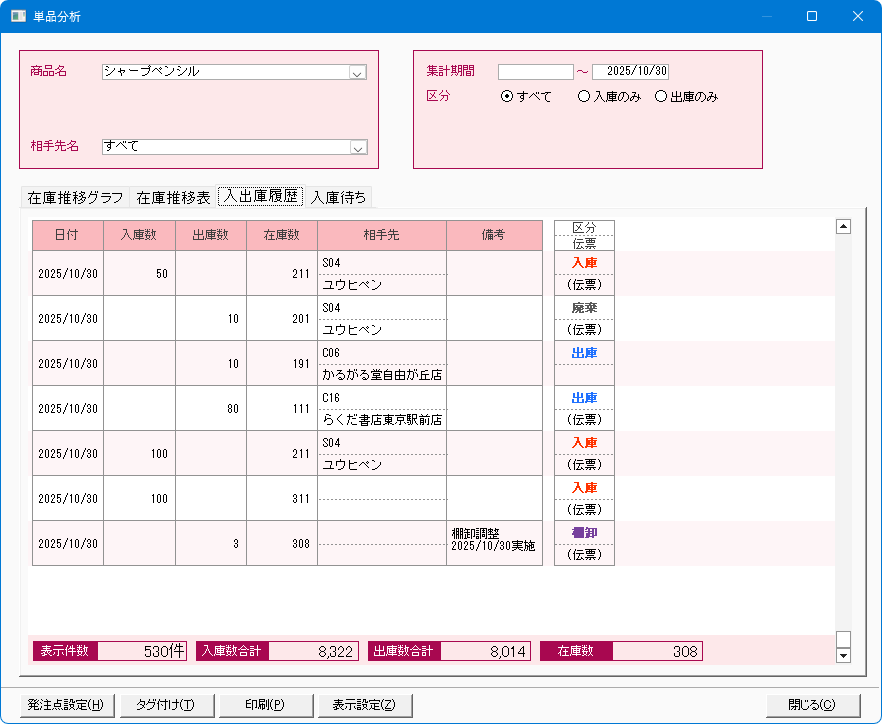Select the 入庫のみ radio option
This screenshot has width=882, height=724.
(x=584, y=97)
